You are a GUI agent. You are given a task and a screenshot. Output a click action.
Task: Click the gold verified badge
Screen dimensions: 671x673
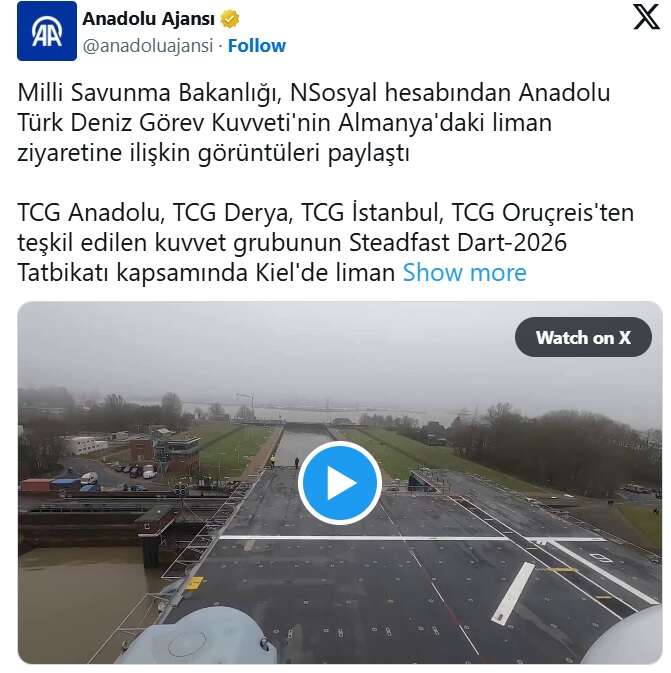point(230,19)
